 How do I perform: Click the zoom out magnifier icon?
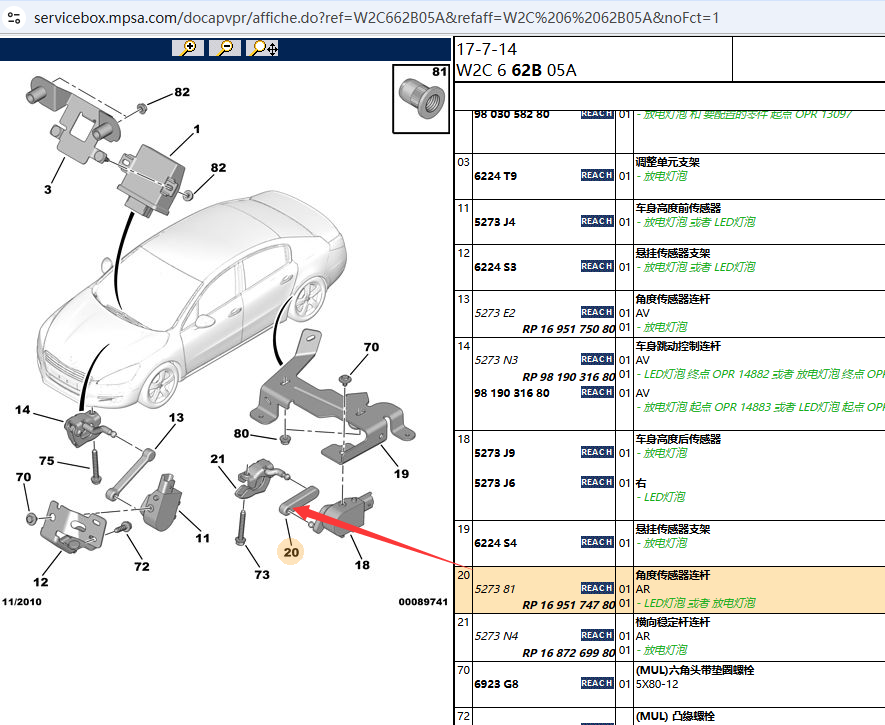pyautogui.click(x=226, y=48)
